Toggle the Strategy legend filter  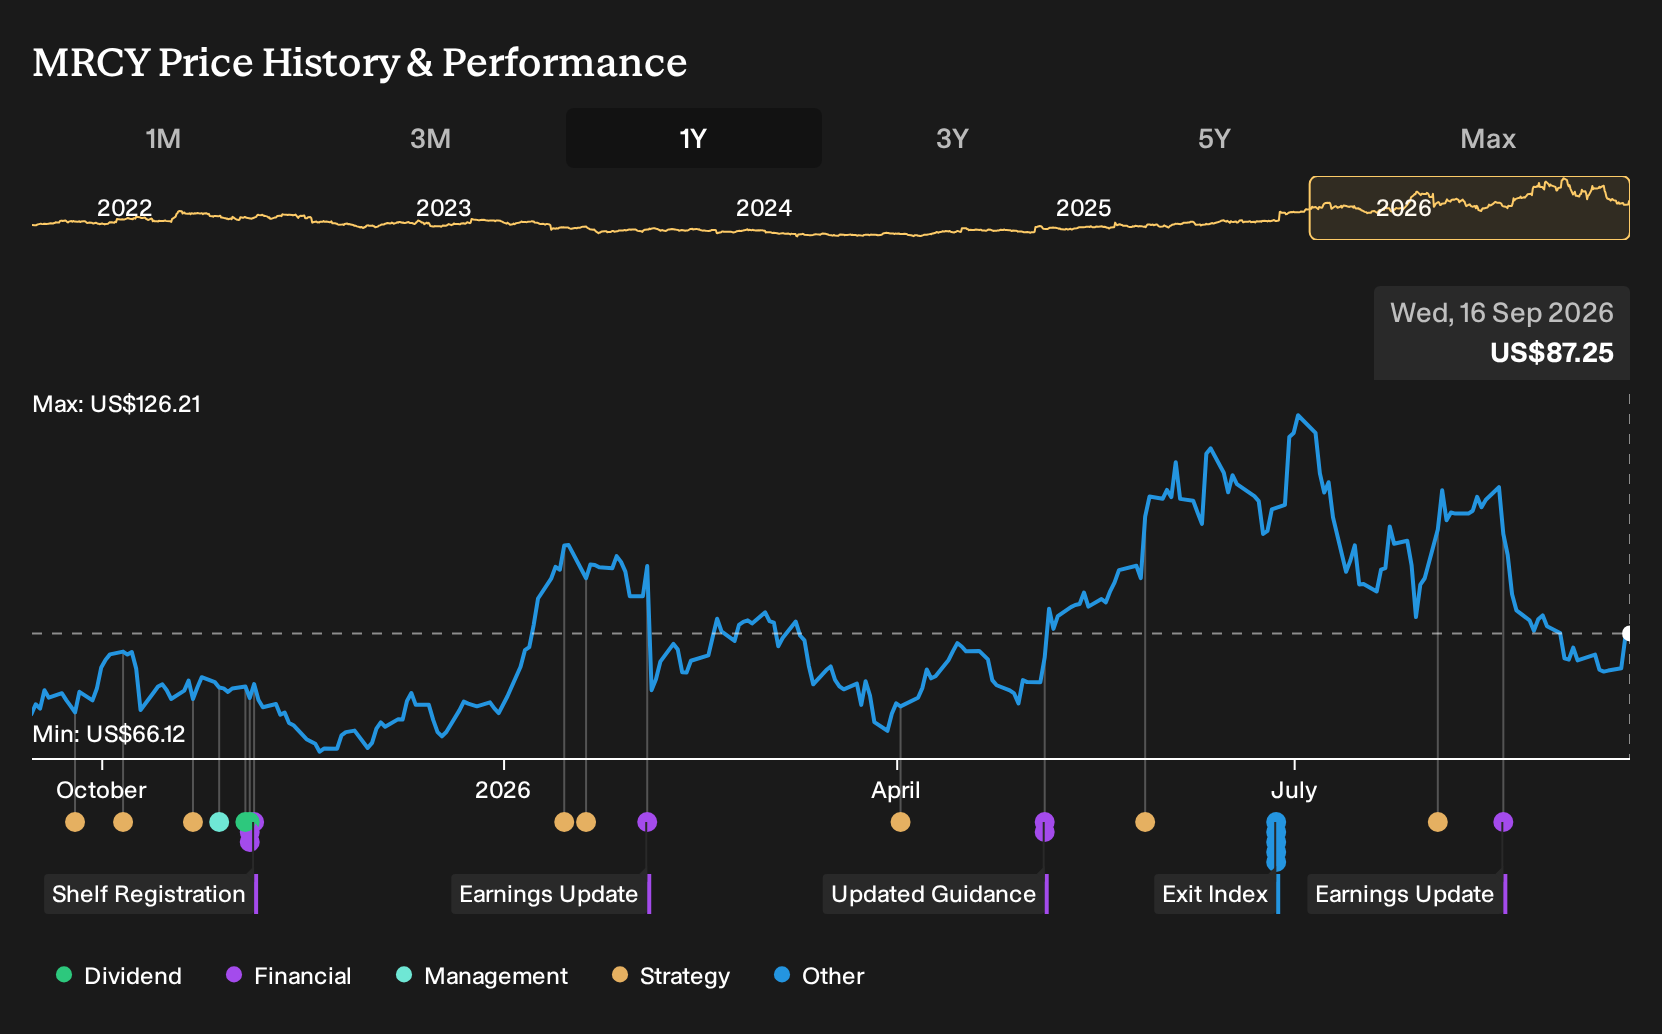pyautogui.click(x=670, y=976)
